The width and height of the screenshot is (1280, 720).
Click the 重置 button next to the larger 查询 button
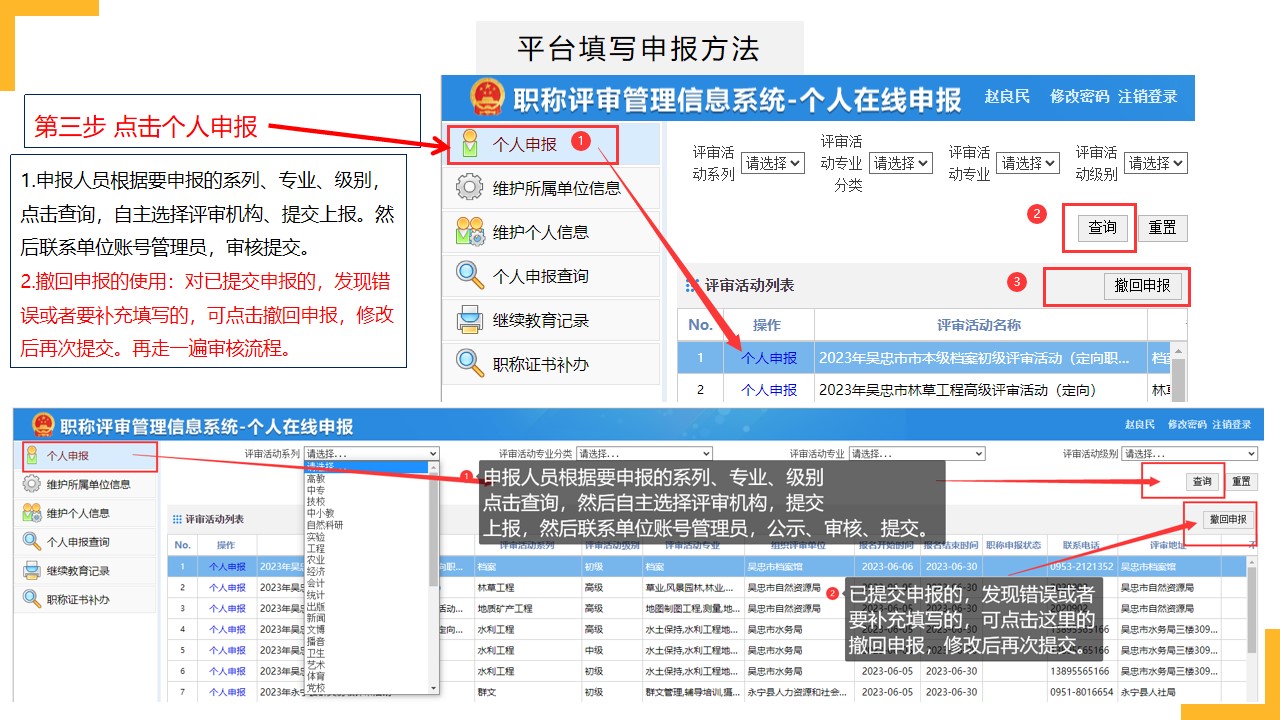1162,228
